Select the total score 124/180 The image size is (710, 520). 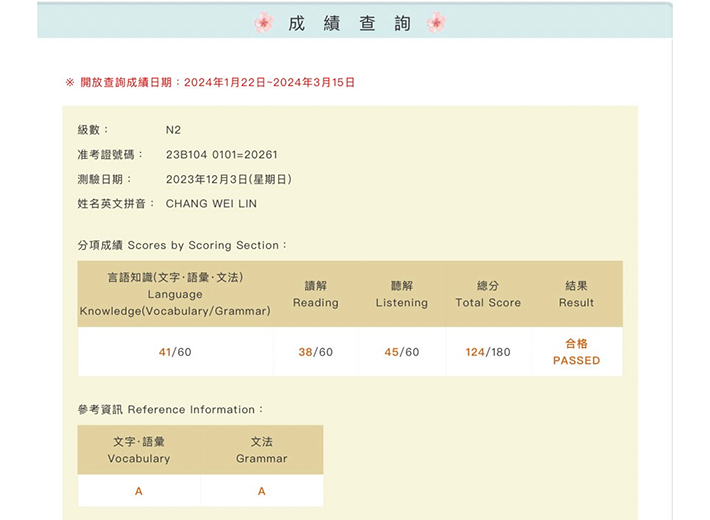coord(488,352)
